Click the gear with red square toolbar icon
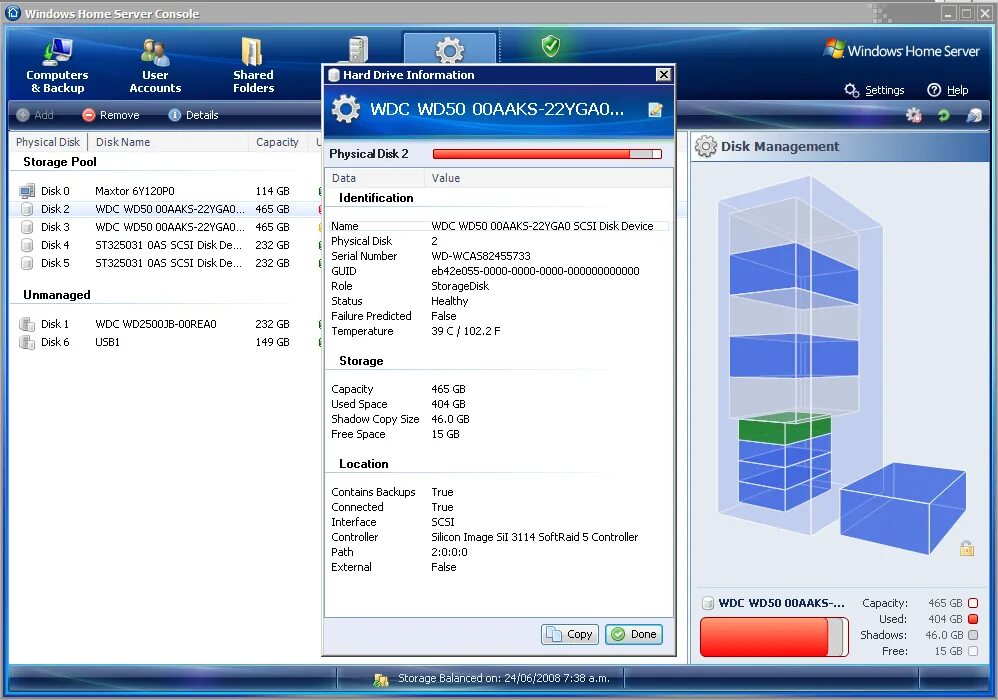 pos(913,115)
